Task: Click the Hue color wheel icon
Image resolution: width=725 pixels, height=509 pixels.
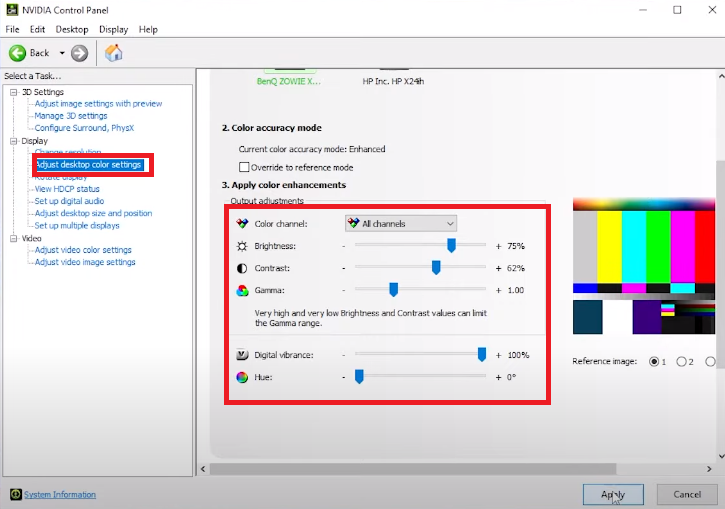Action: pyautogui.click(x=241, y=377)
